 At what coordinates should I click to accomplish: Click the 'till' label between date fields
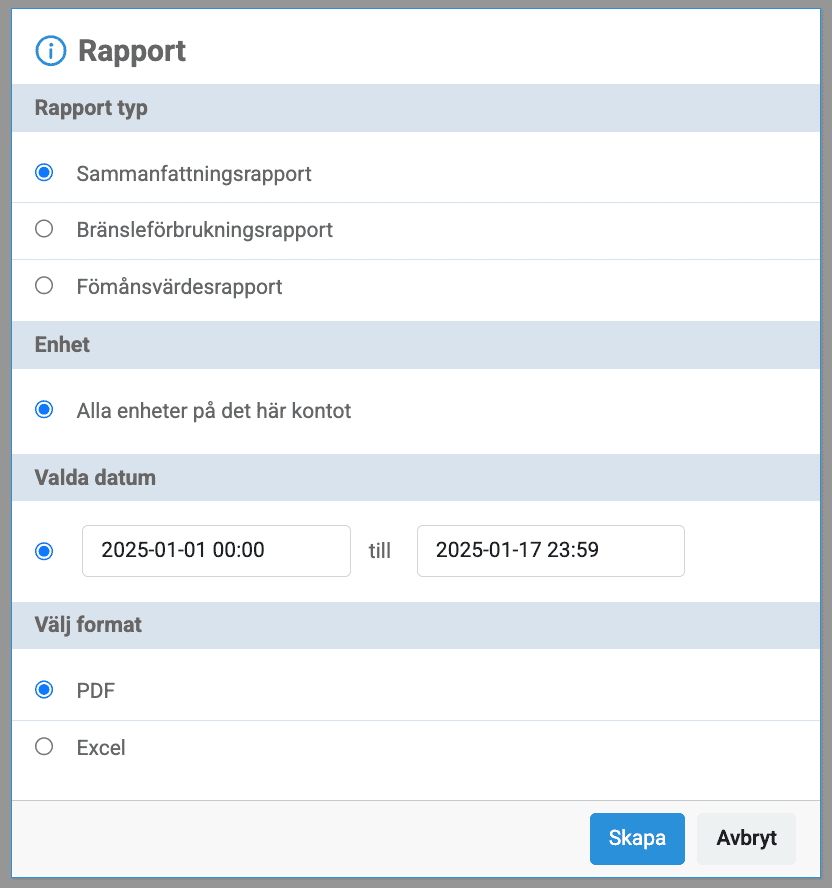[x=379, y=551]
